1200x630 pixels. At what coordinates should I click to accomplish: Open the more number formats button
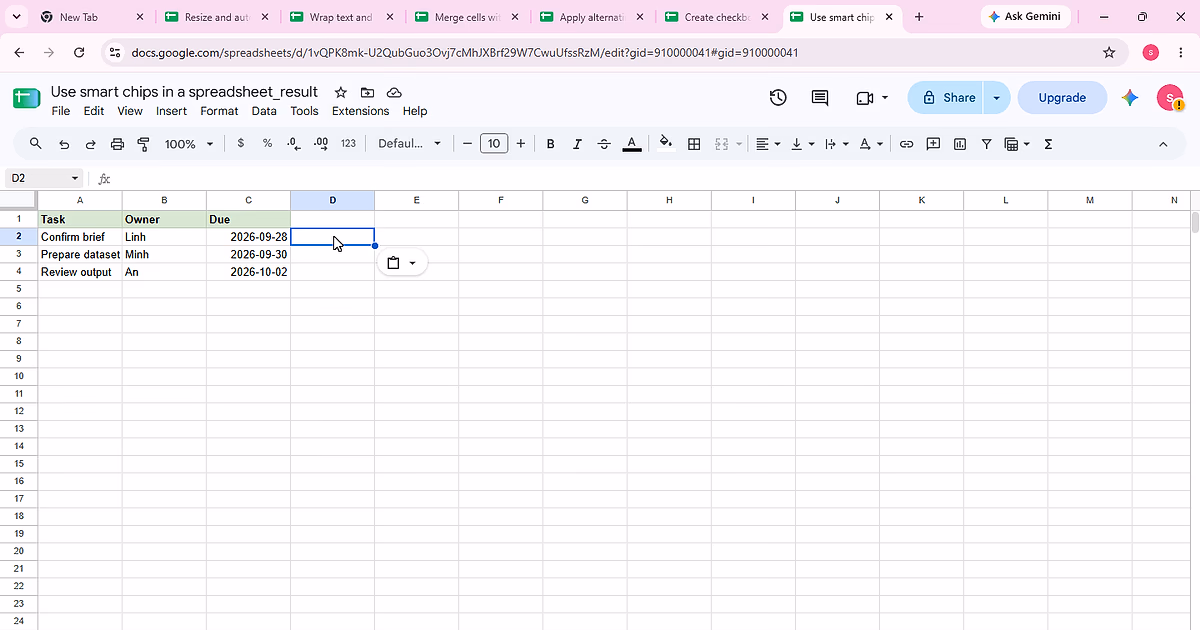point(348,144)
